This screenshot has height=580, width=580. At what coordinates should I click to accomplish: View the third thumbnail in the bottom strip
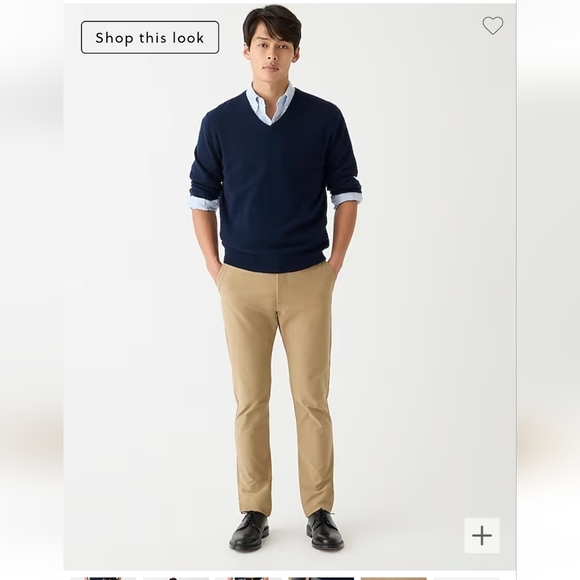tap(248, 578)
